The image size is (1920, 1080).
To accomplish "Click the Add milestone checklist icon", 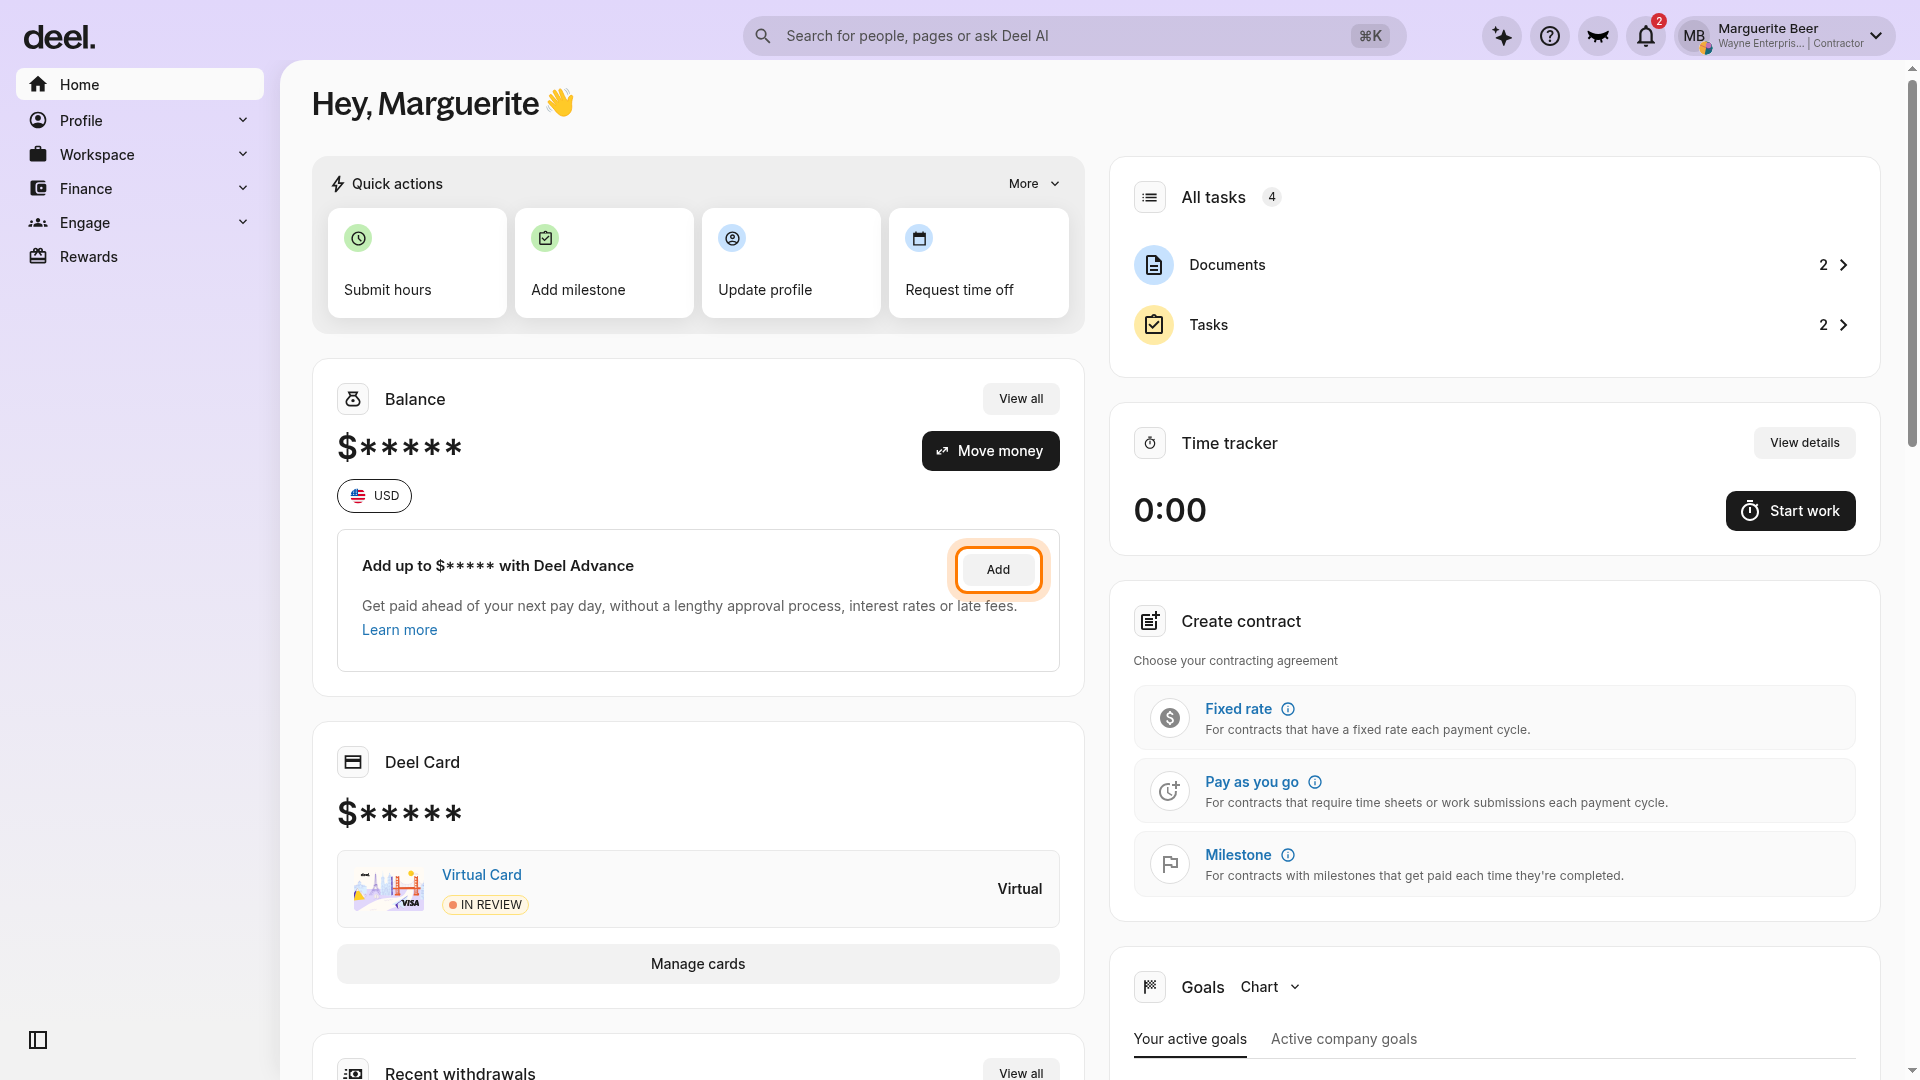I will click(545, 238).
